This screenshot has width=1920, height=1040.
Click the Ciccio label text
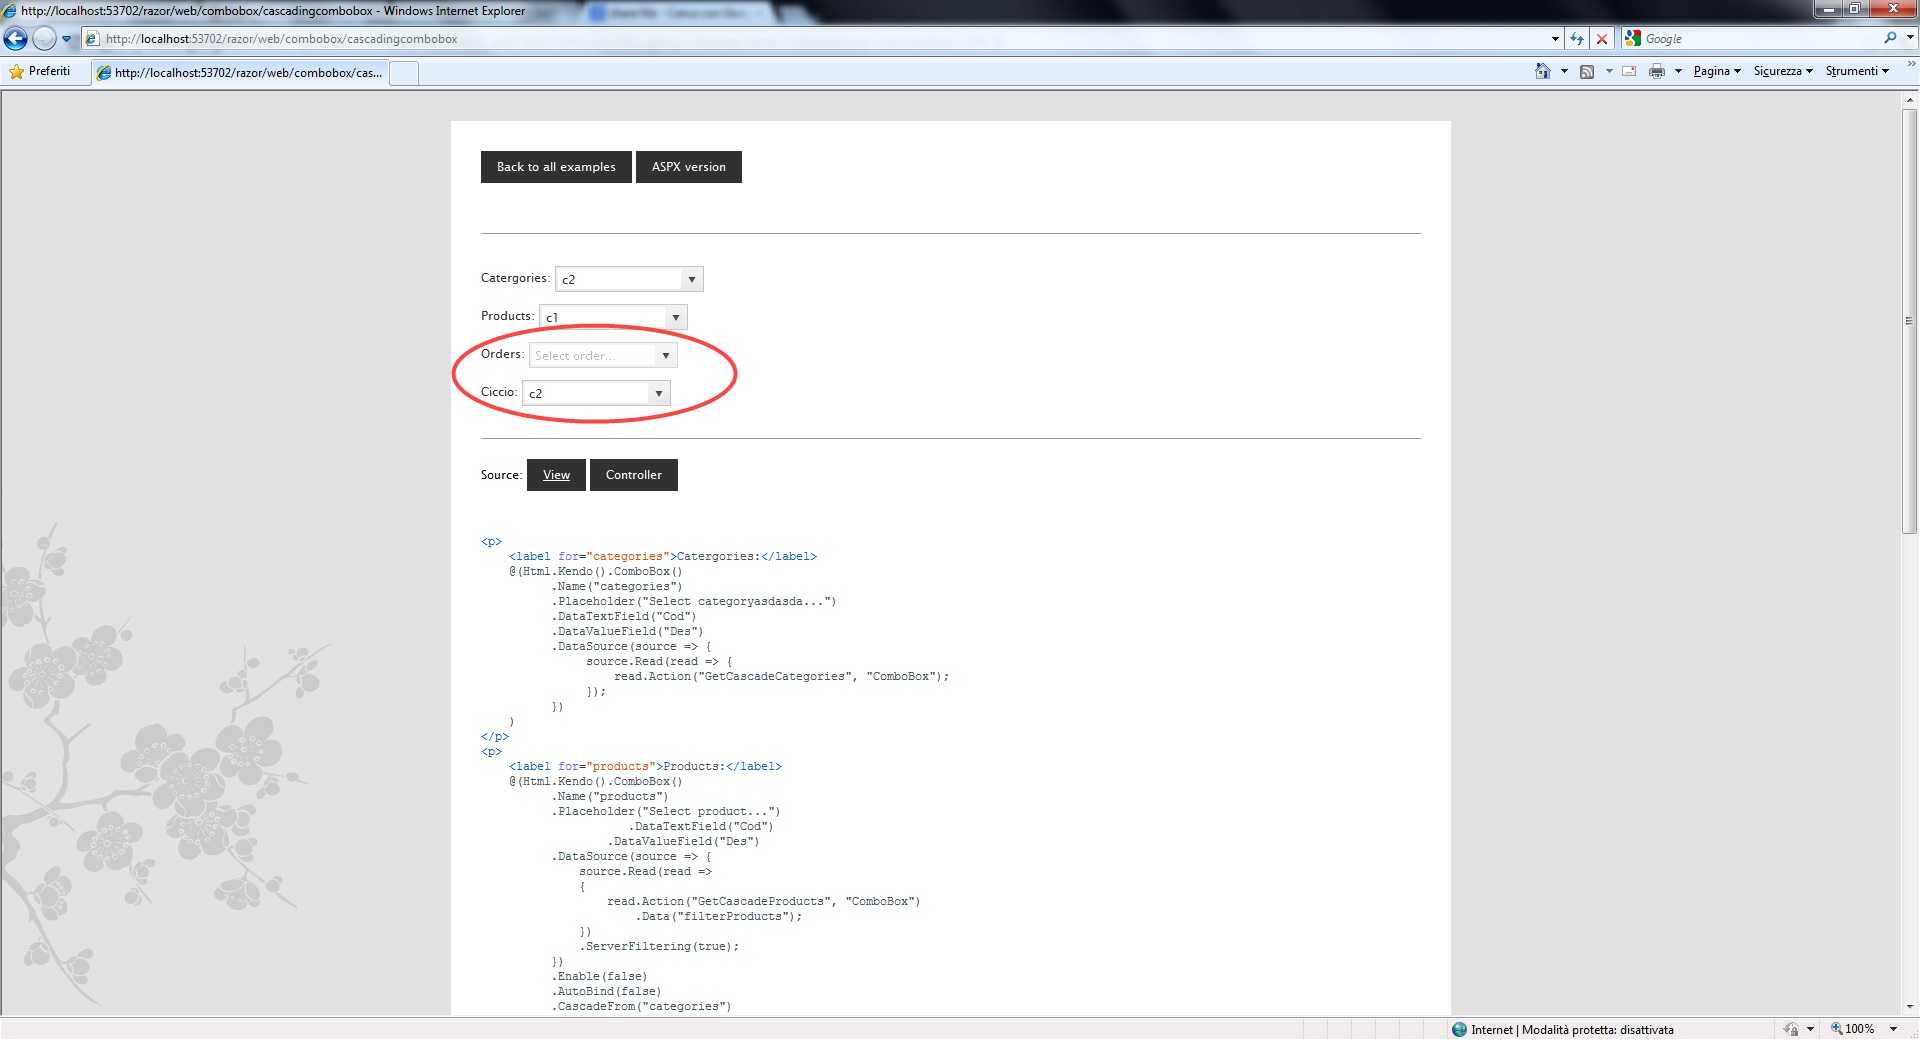pos(499,392)
